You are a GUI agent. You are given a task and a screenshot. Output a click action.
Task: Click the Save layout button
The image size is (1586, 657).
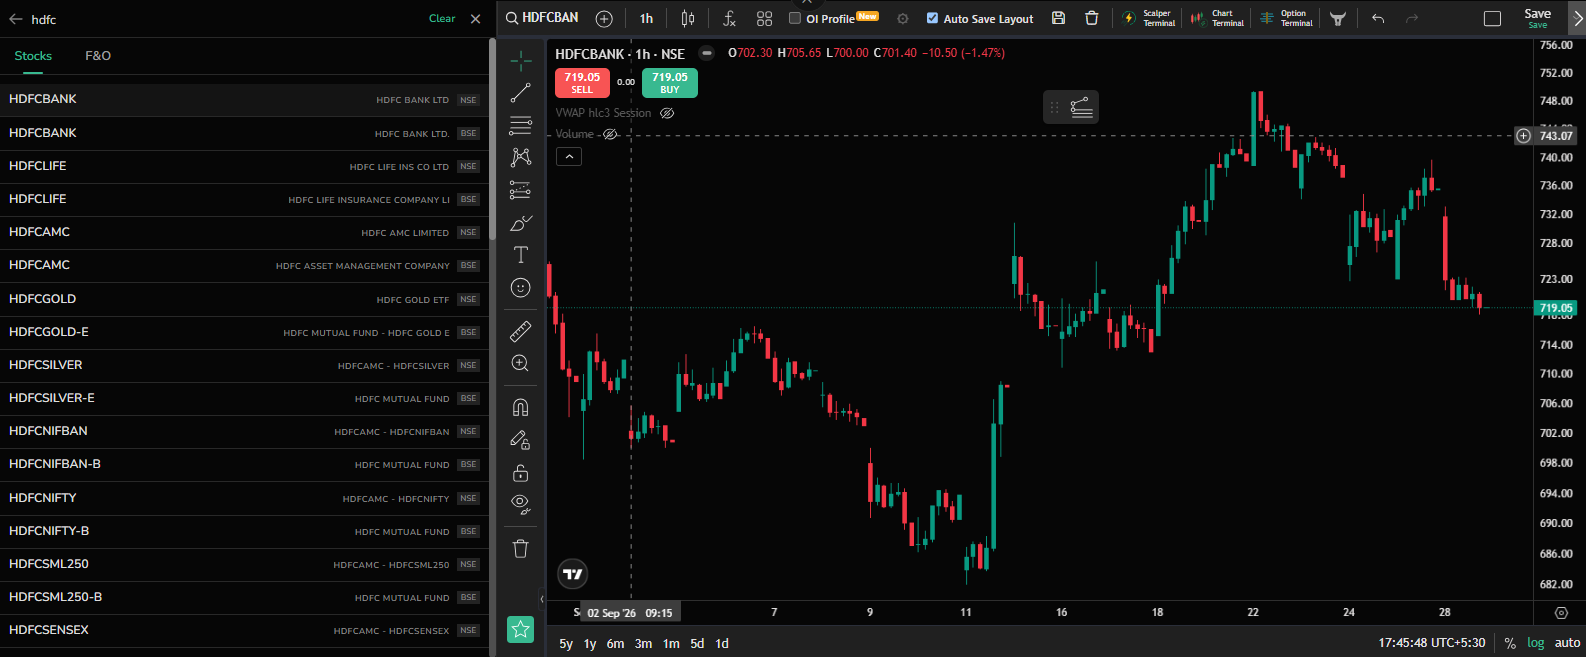(1538, 18)
